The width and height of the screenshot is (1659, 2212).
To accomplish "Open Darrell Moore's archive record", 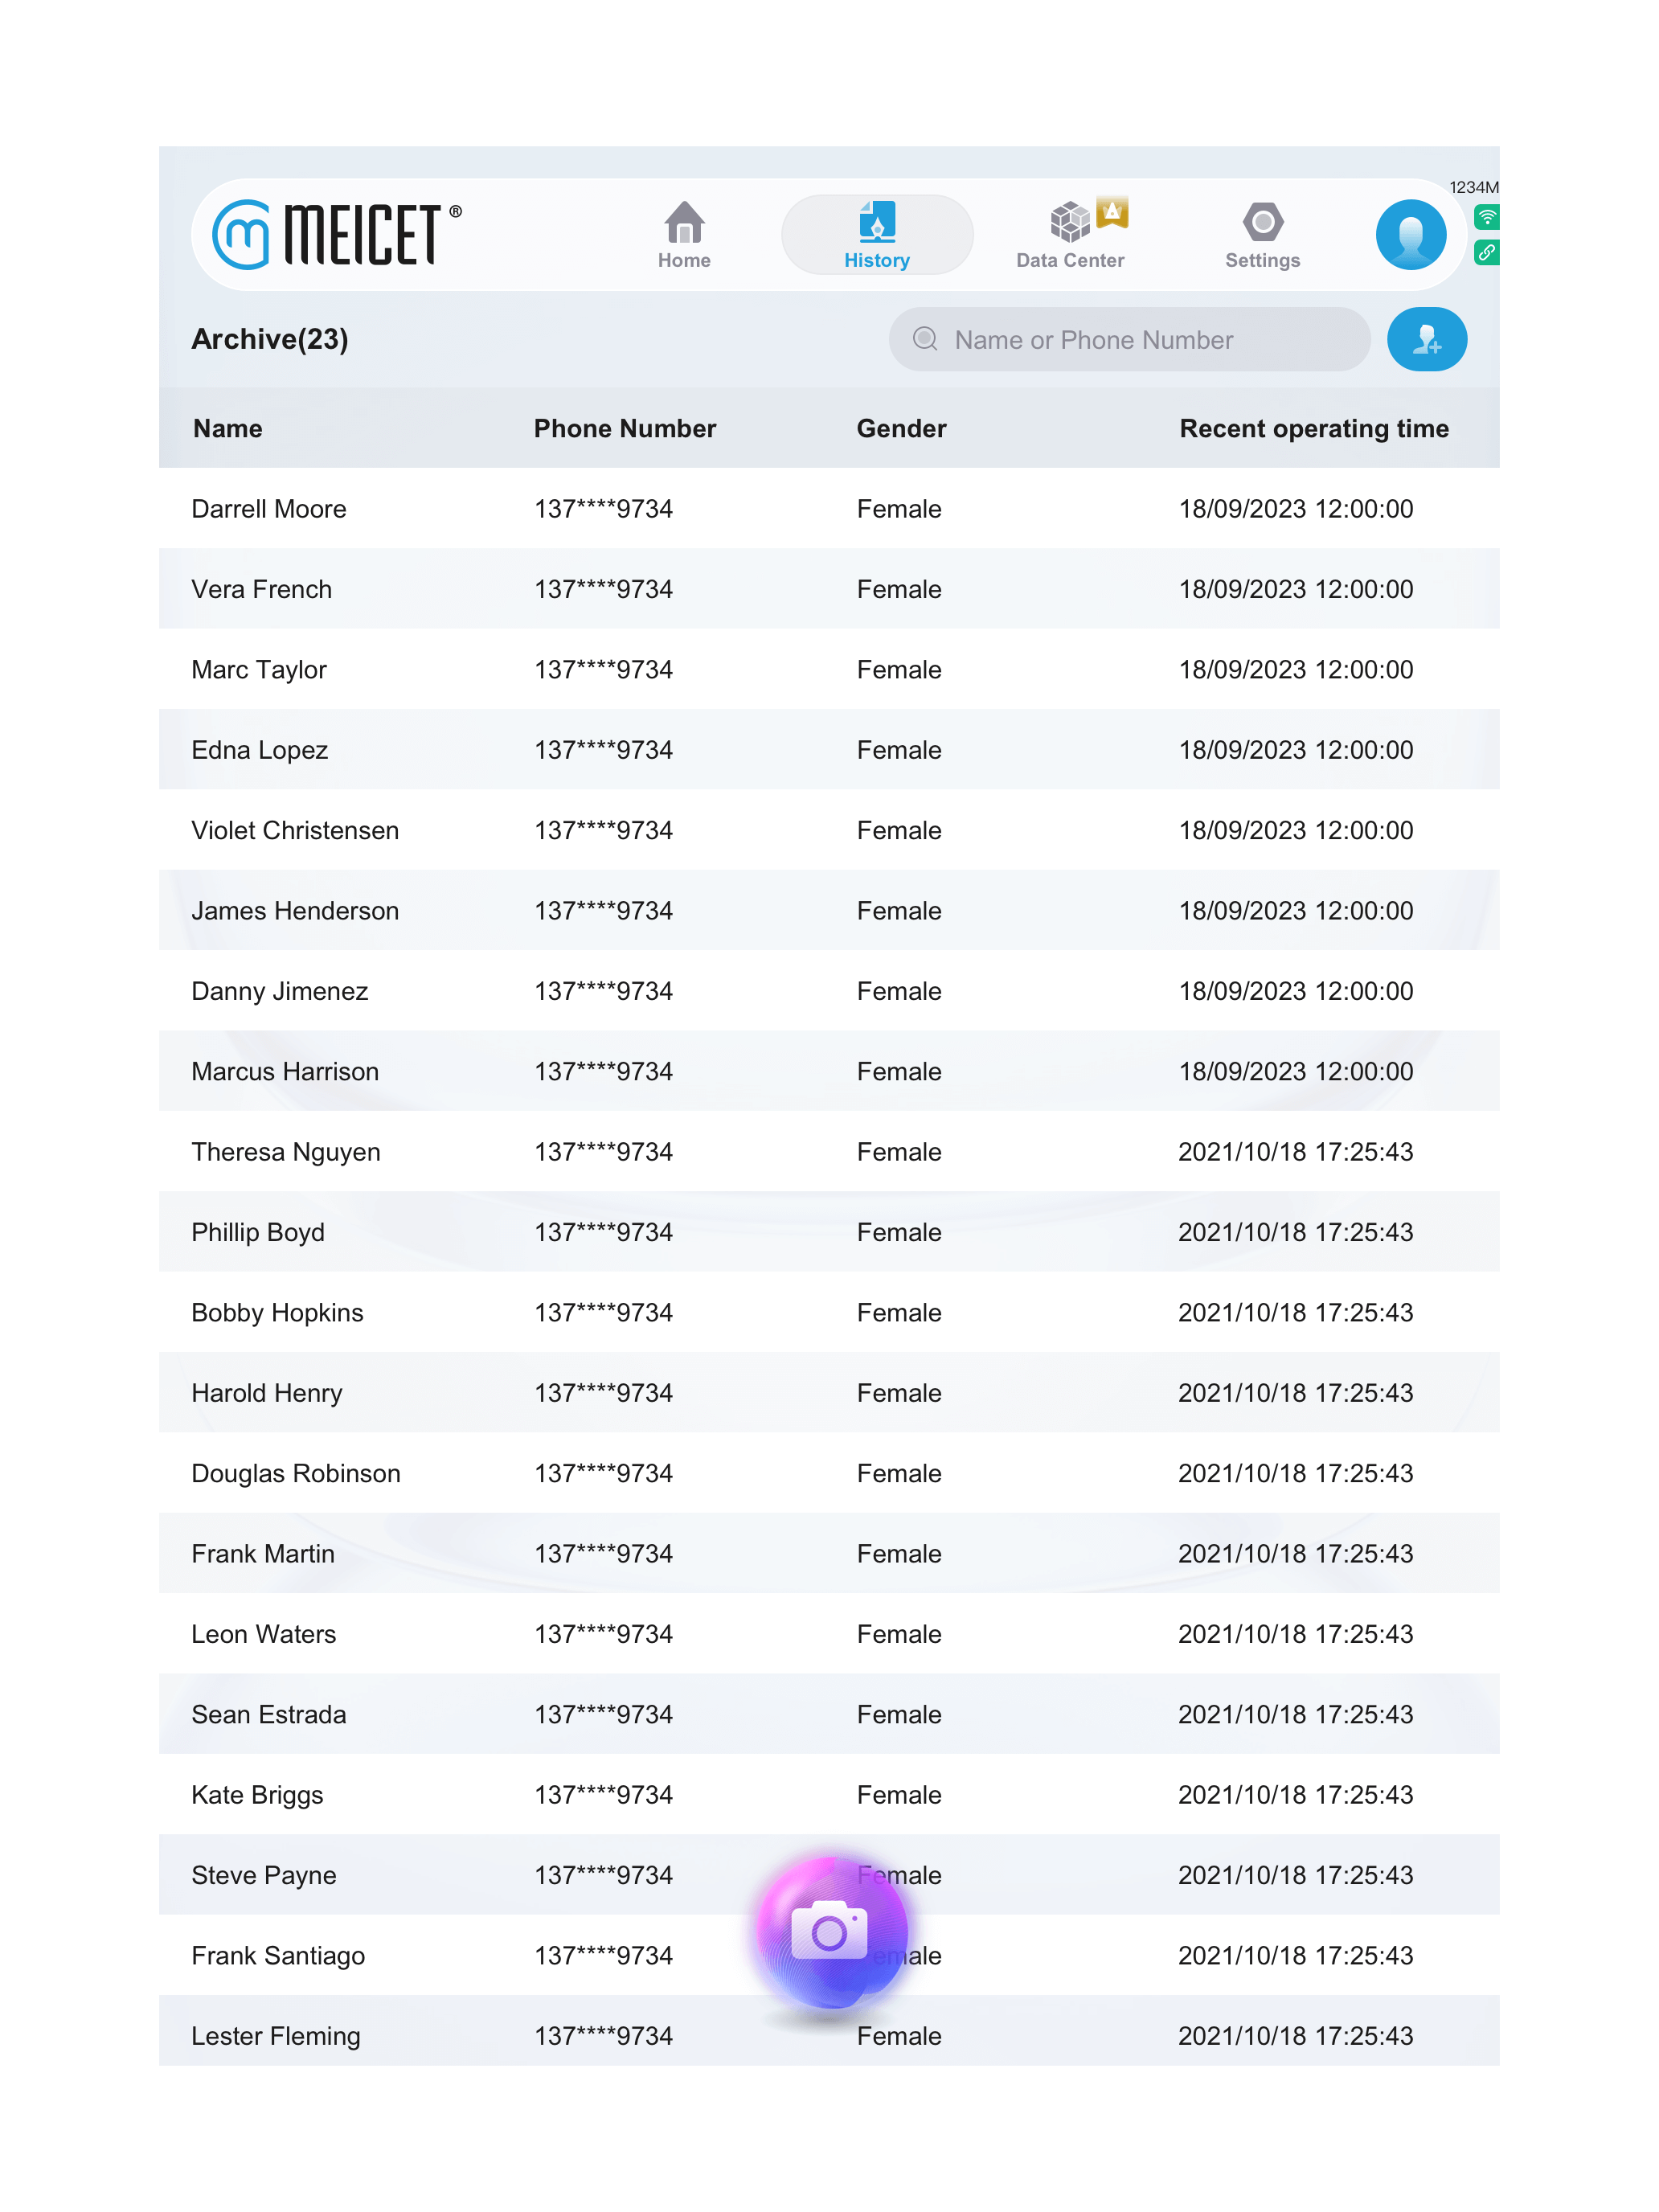I will (829, 508).
